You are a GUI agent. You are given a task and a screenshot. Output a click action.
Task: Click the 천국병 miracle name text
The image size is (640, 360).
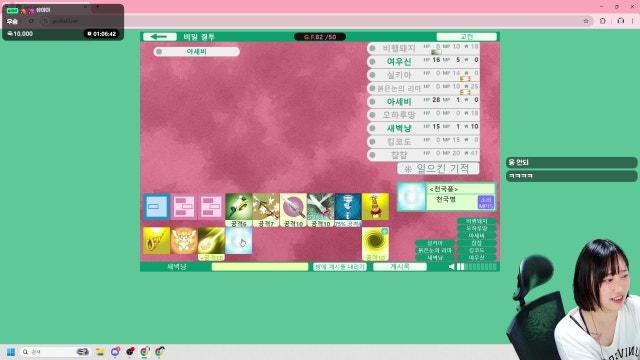(446, 199)
